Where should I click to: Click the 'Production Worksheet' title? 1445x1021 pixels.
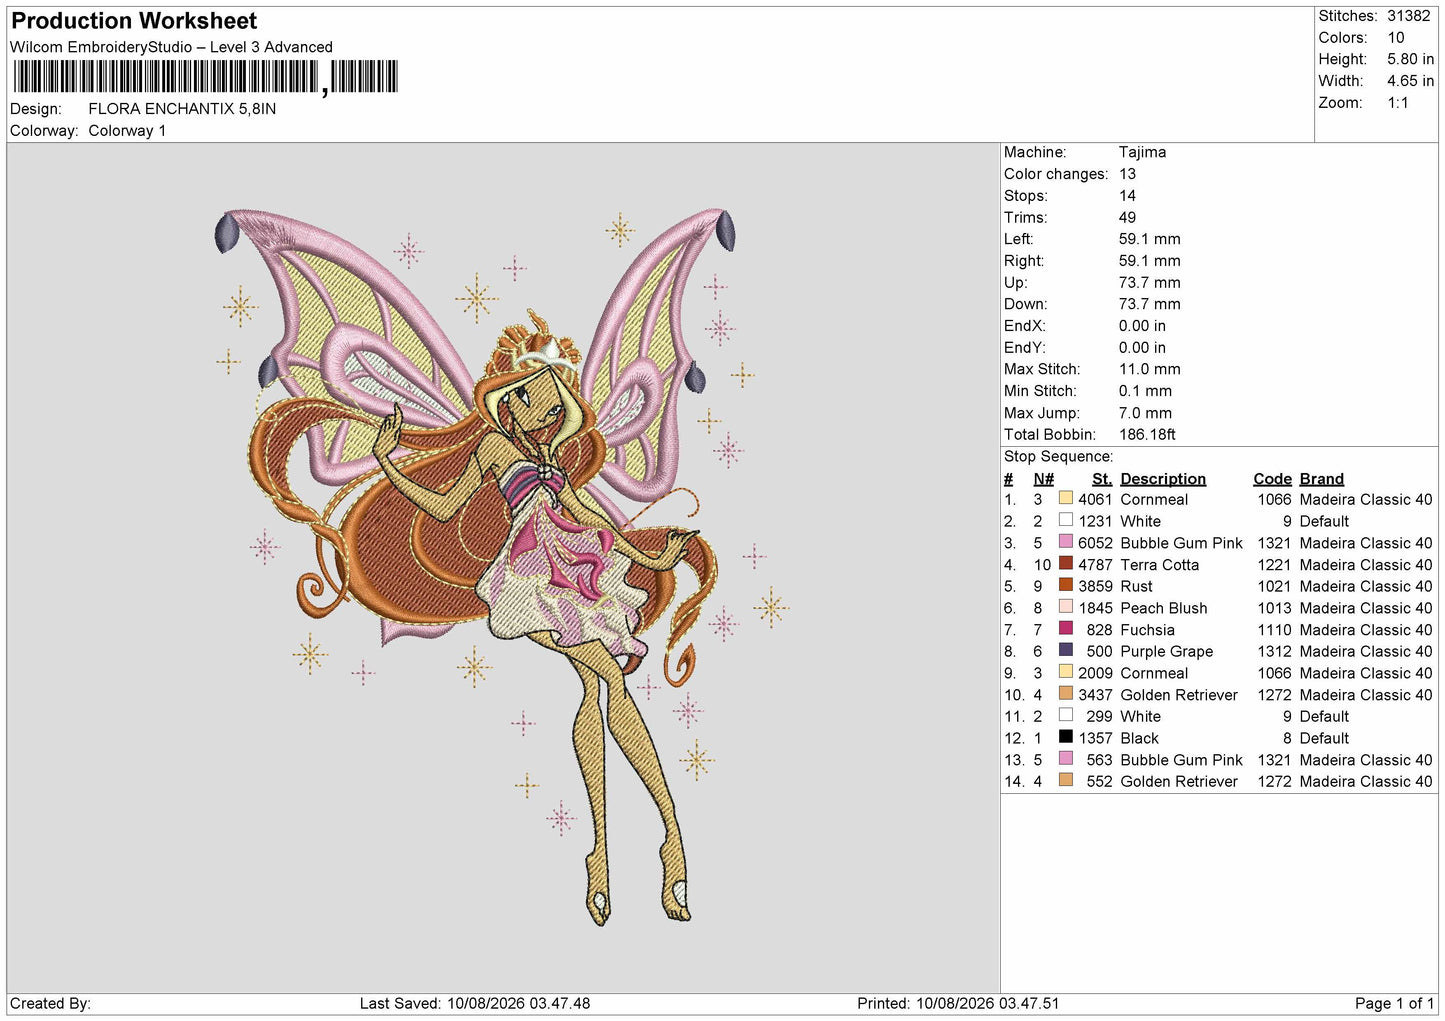pos(134,21)
